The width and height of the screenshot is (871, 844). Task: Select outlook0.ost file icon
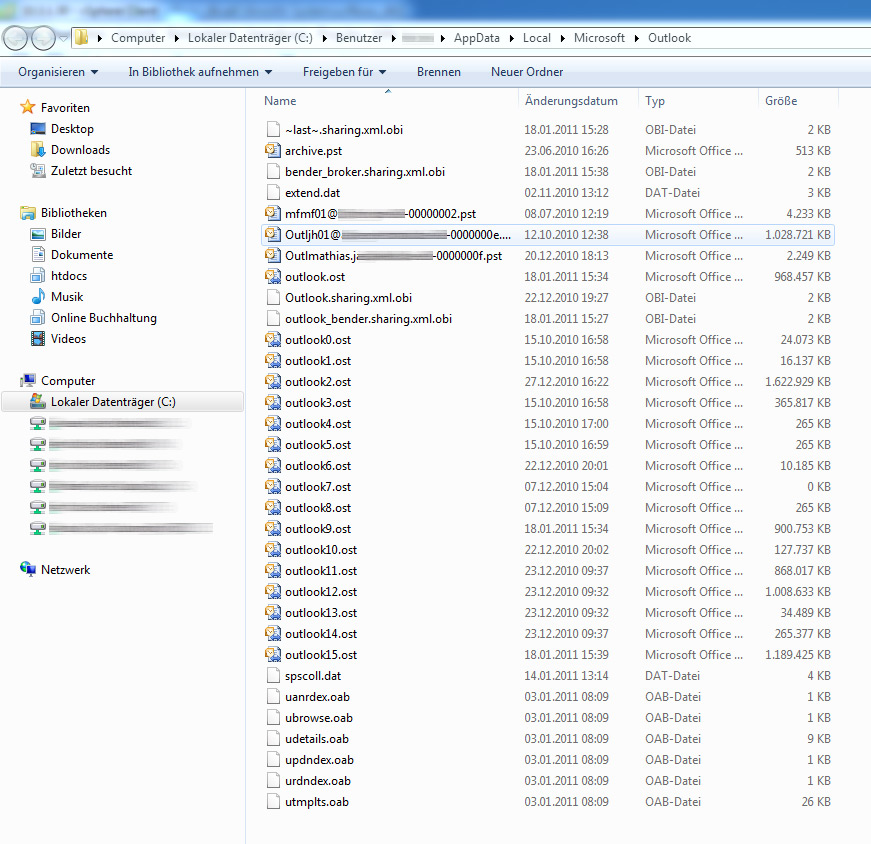(273, 339)
